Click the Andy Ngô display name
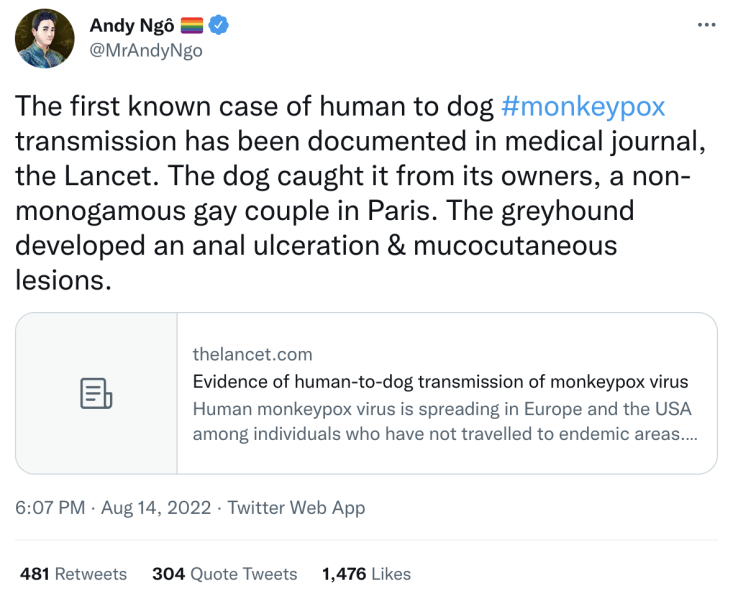The image size is (738, 604). pyautogui.click(x=132, y=25)
